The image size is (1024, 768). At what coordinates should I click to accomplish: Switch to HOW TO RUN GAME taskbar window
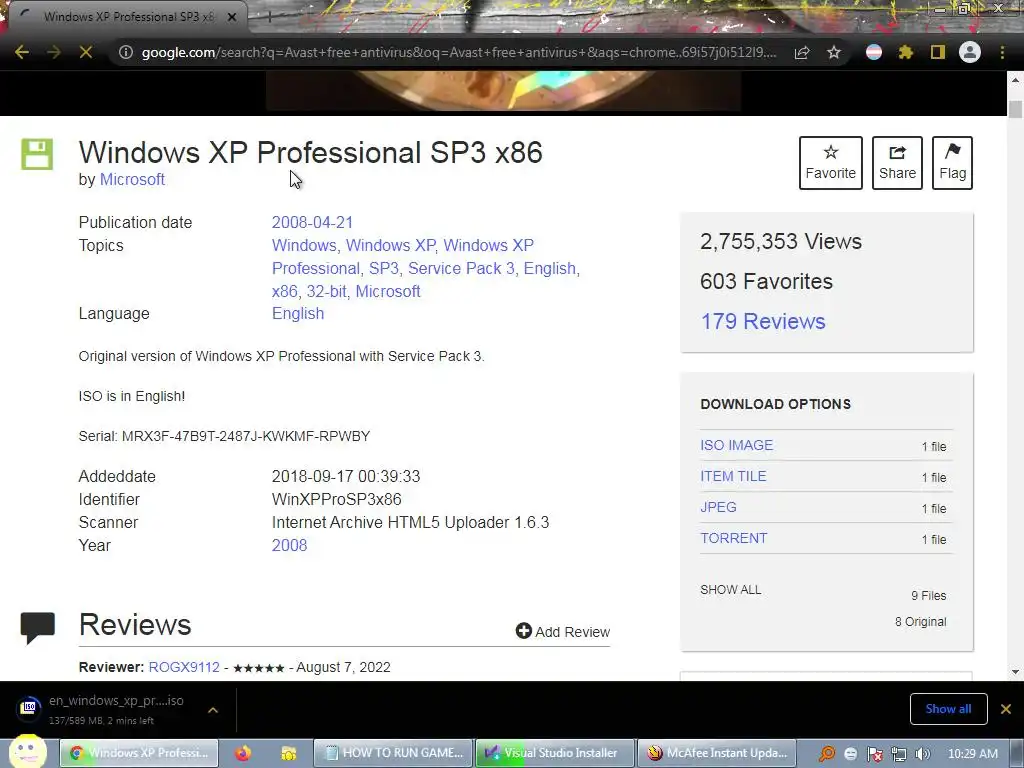click(x=393, y=753)
